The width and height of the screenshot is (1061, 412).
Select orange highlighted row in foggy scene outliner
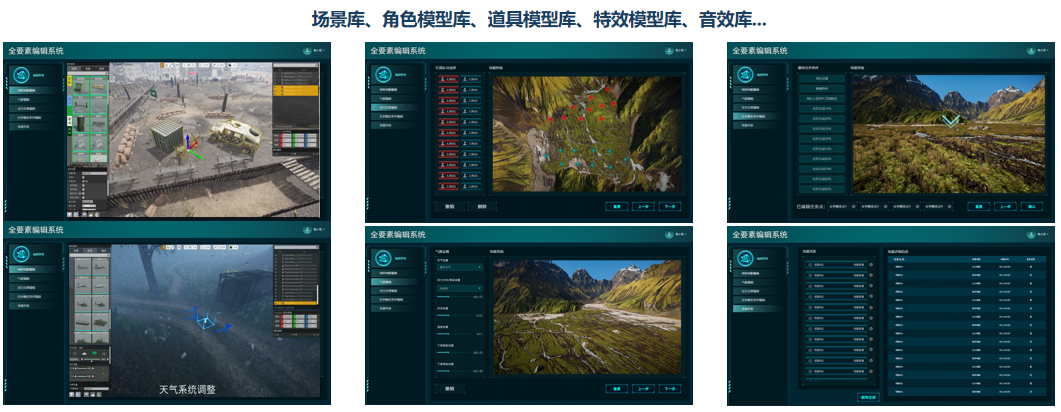(x=295, y=303)
